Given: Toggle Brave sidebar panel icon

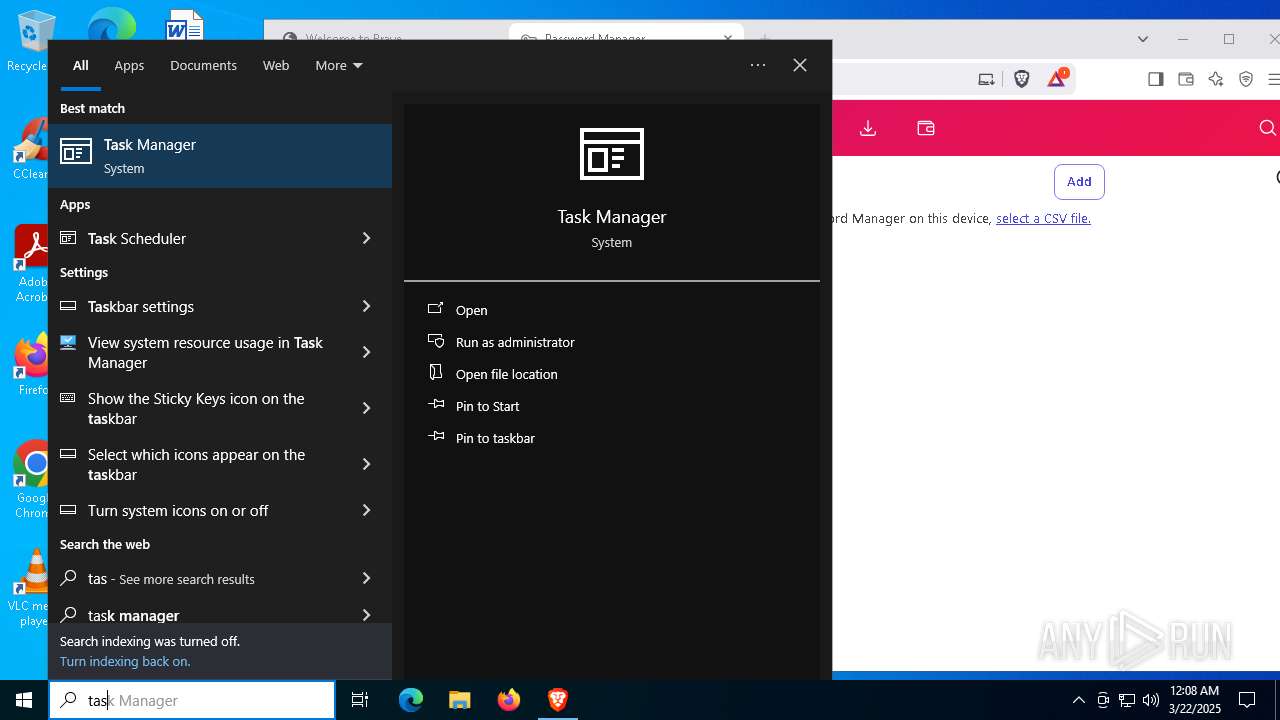Looking at the screenshot, I should [x=1156, y=79].
